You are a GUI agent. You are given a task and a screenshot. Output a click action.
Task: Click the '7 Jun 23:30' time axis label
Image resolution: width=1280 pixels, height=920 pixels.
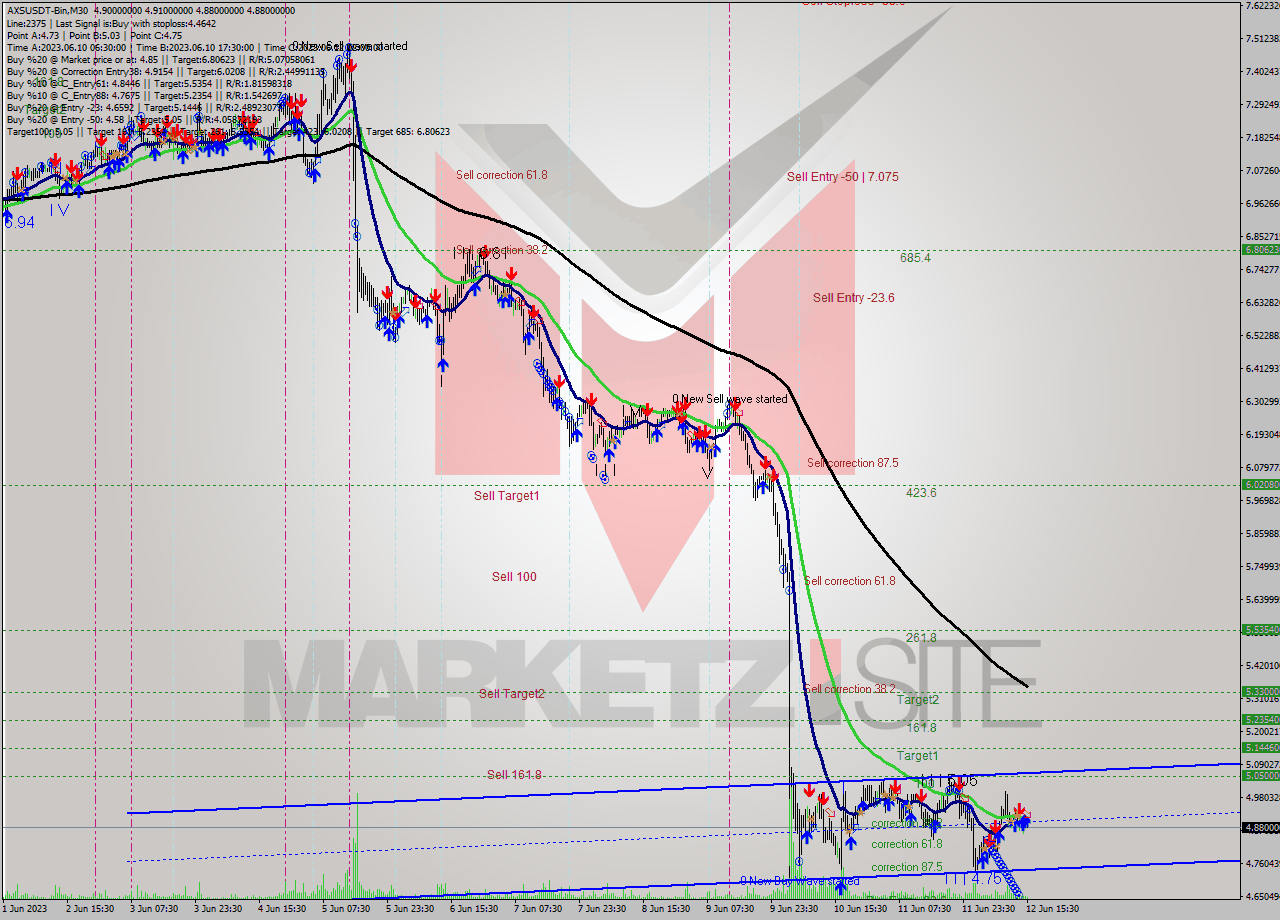pos(603,909)
